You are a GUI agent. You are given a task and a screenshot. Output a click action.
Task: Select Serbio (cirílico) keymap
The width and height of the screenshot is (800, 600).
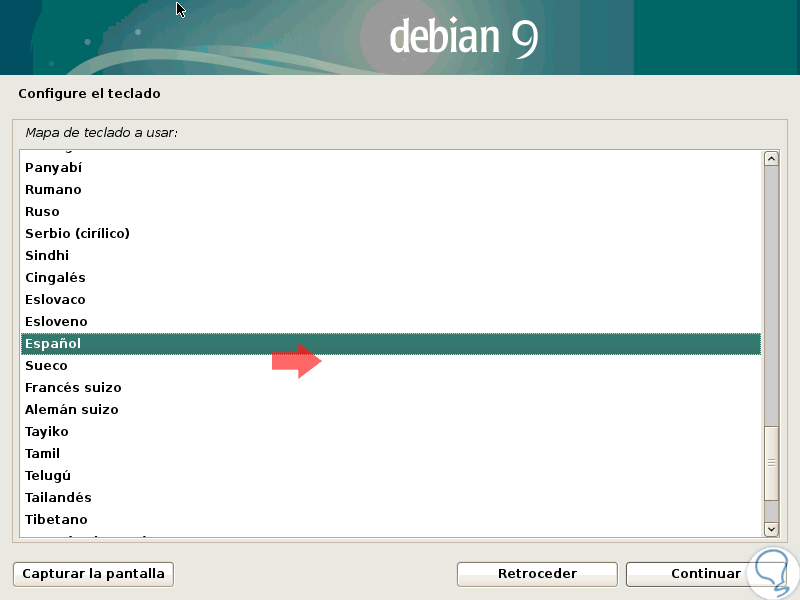tap(391, 234)
